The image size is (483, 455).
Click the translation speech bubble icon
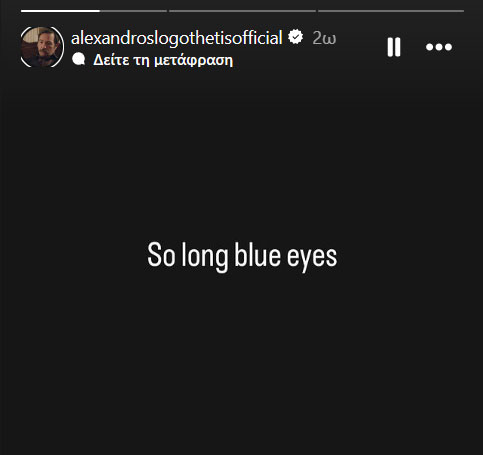coord(79,59)
